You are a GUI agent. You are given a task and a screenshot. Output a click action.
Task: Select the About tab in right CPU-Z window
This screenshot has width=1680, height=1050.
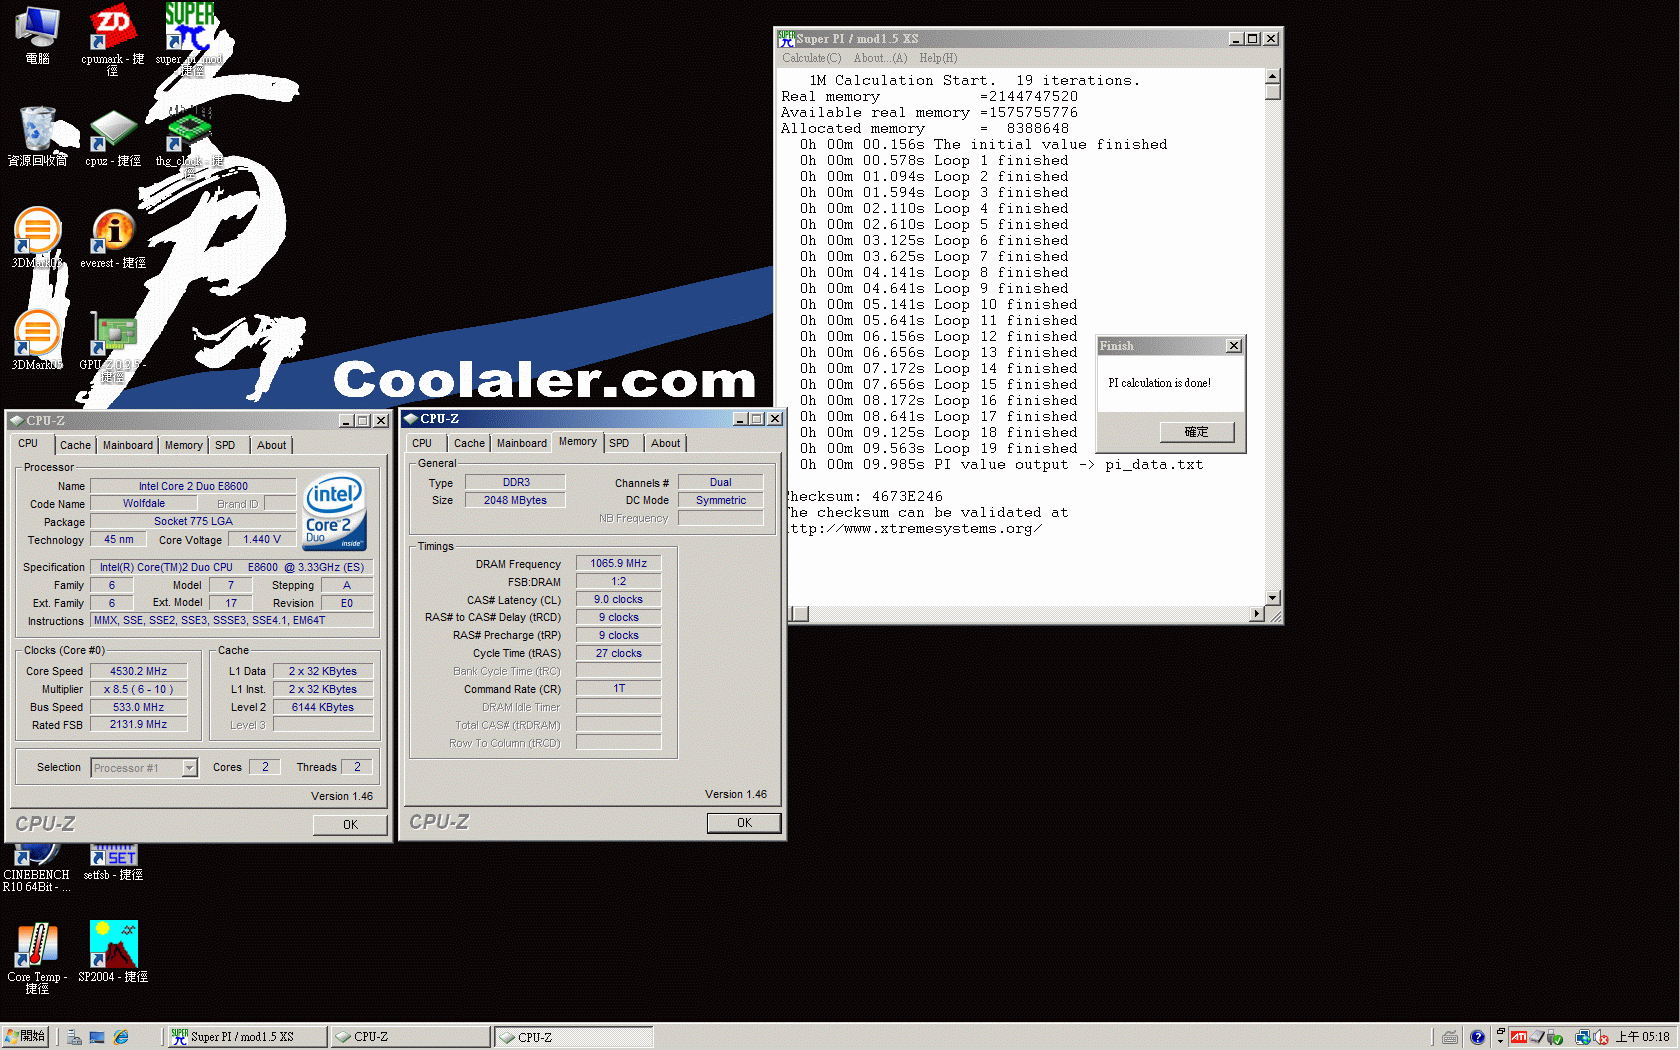[x=665, y=443]
